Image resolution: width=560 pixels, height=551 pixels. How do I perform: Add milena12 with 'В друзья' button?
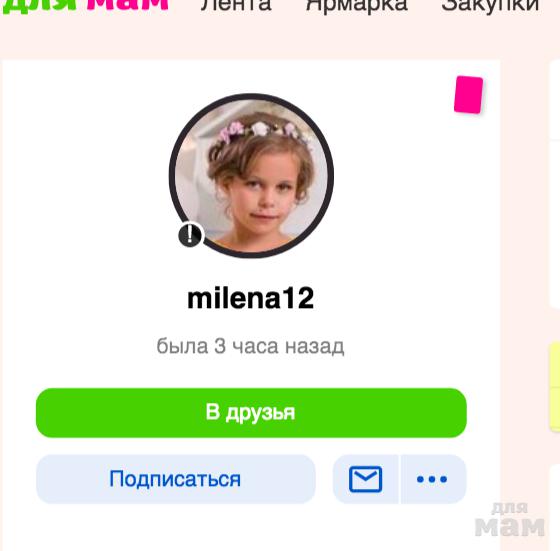pos(251,412)
